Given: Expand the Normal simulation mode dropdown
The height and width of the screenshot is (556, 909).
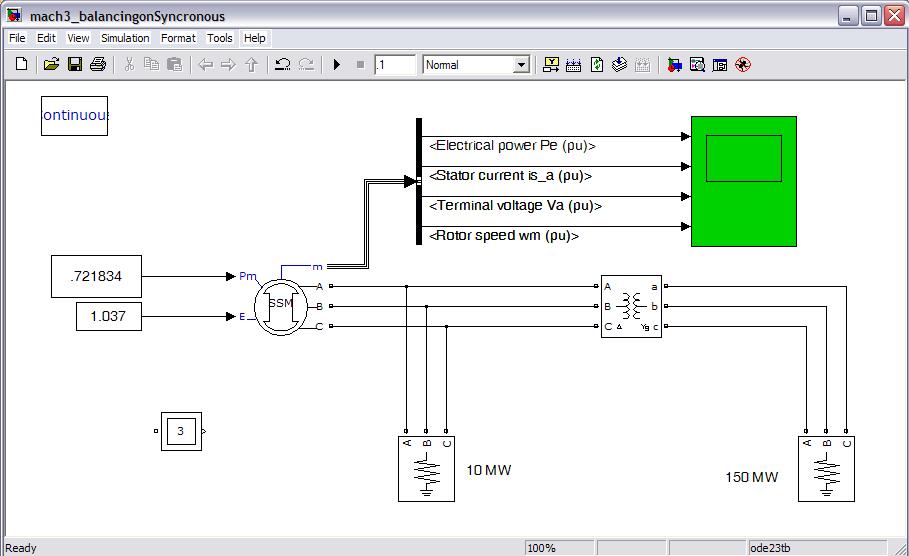Looking at the screenshot, I should [x=521, y=65].
